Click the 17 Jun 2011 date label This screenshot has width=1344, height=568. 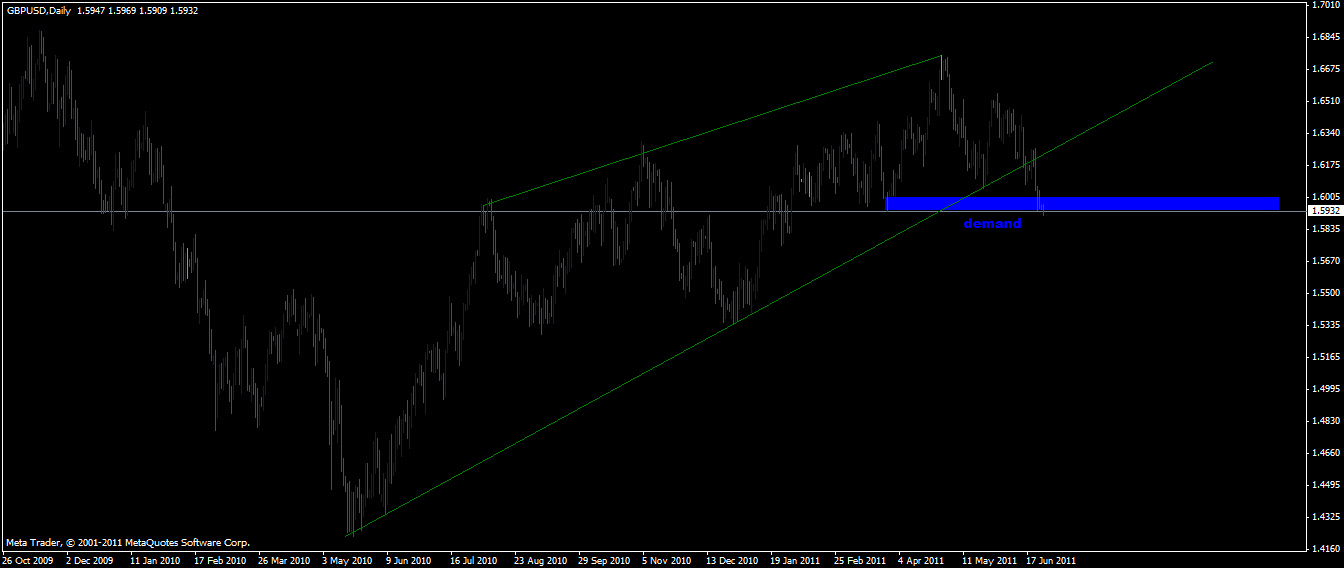1051,561
